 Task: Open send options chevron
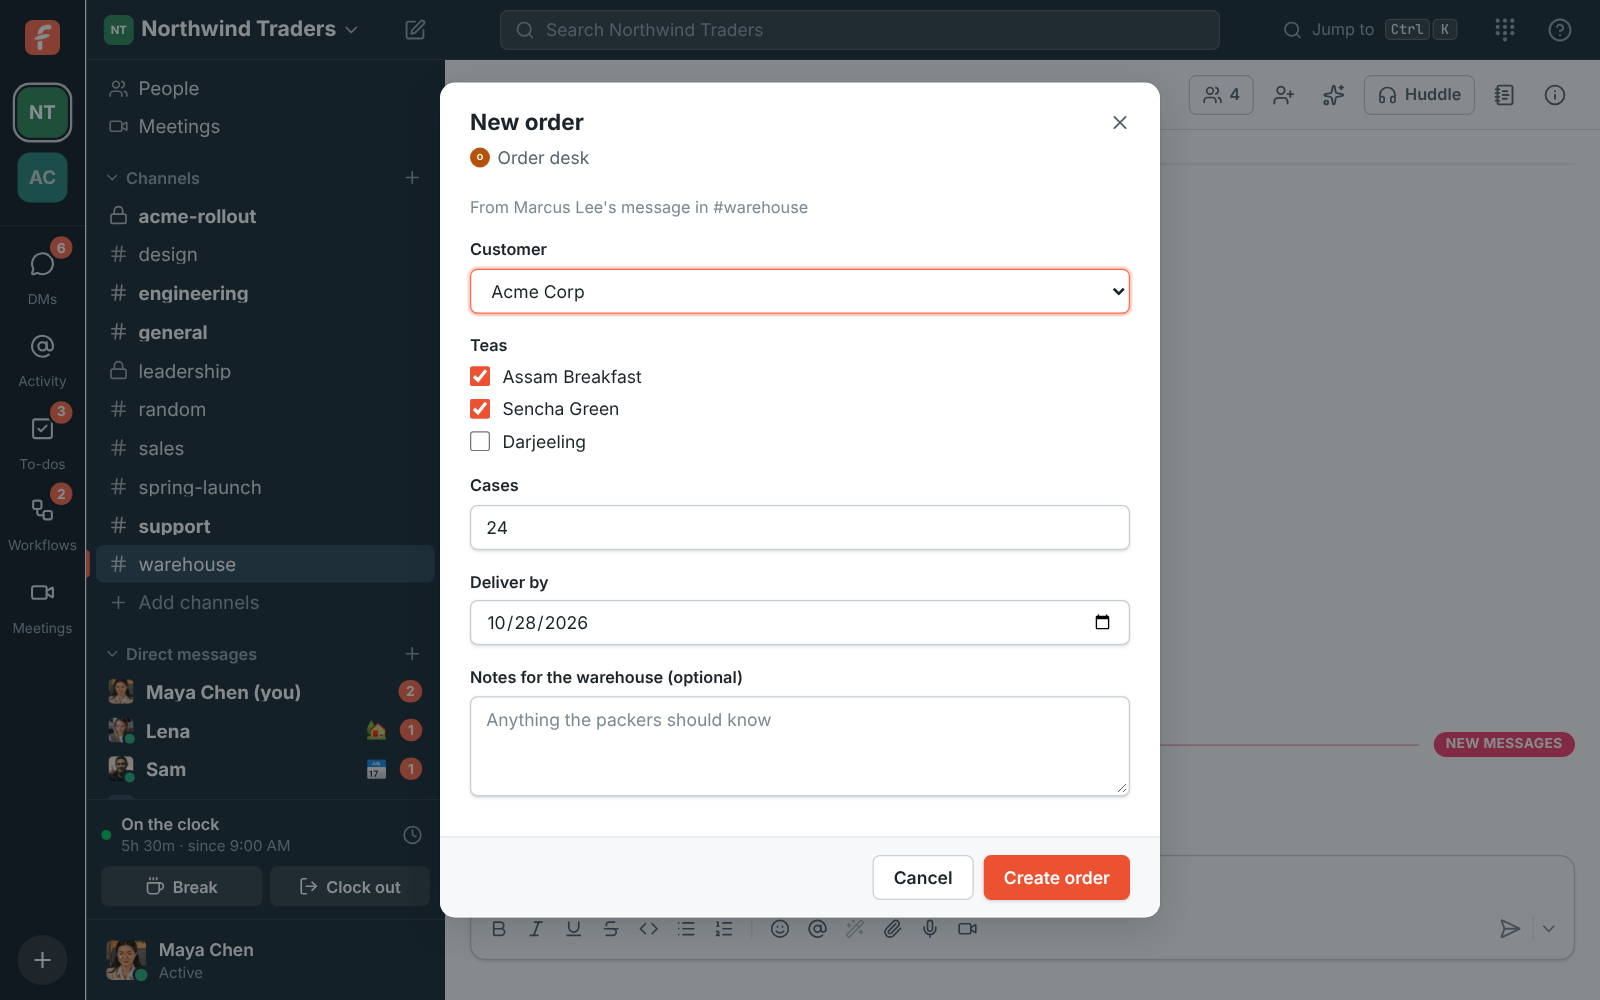coord(1549,929)
